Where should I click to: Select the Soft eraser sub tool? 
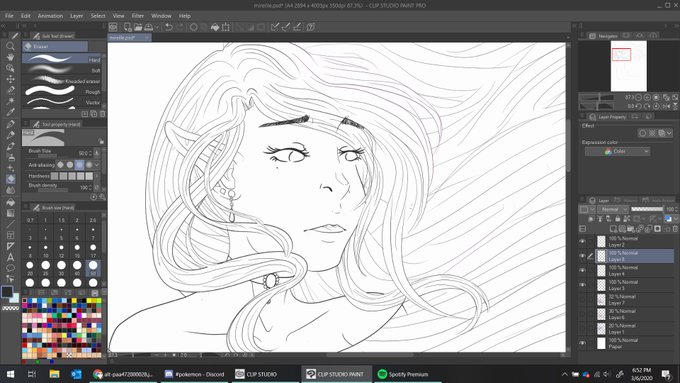click(x=61, y=69)
